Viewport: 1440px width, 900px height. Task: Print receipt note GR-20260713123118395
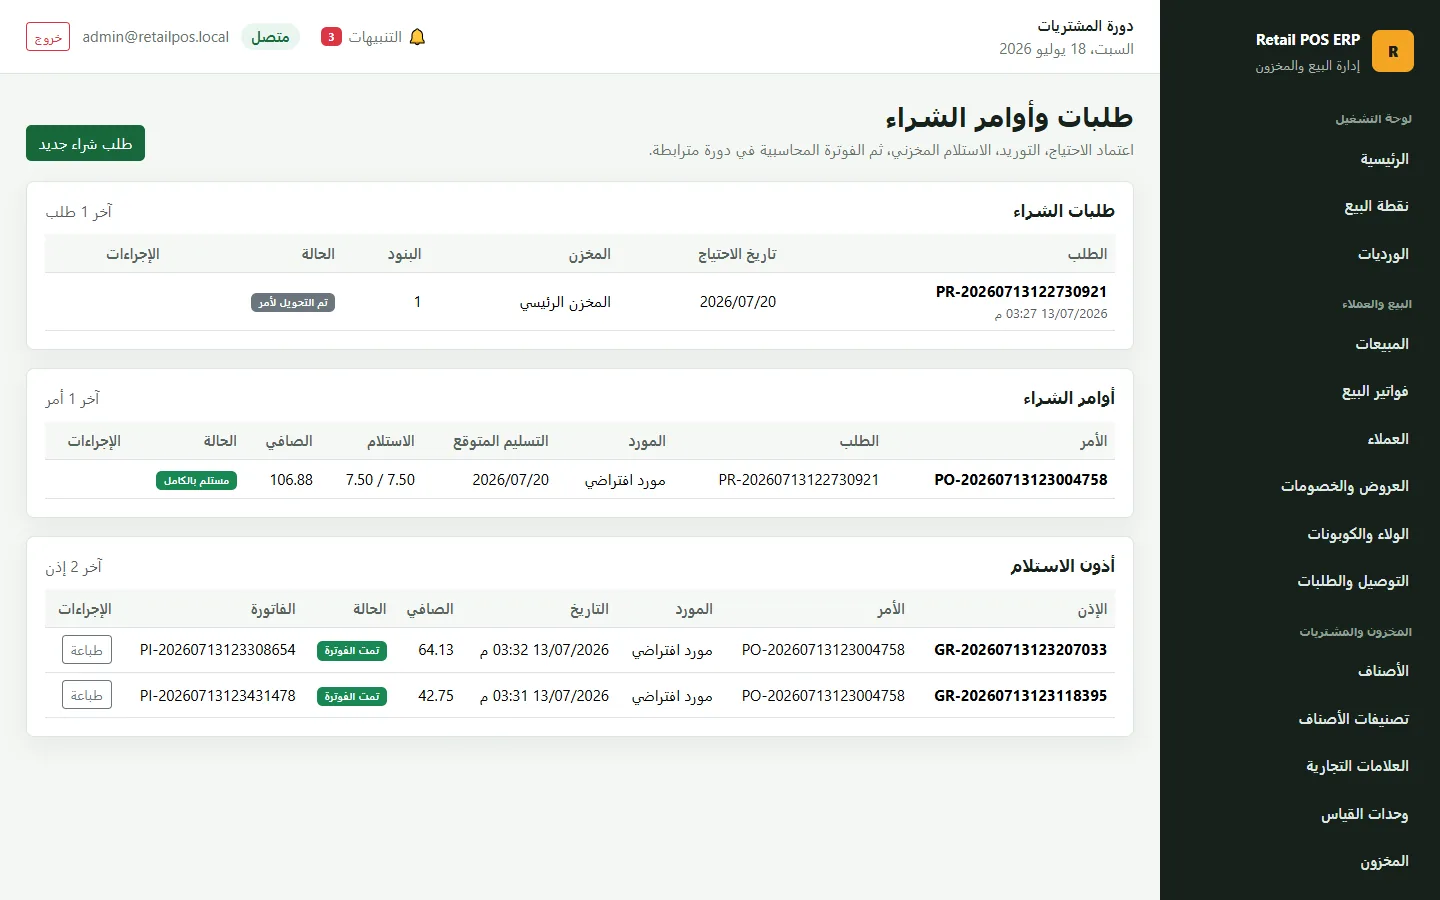point(87,695)
